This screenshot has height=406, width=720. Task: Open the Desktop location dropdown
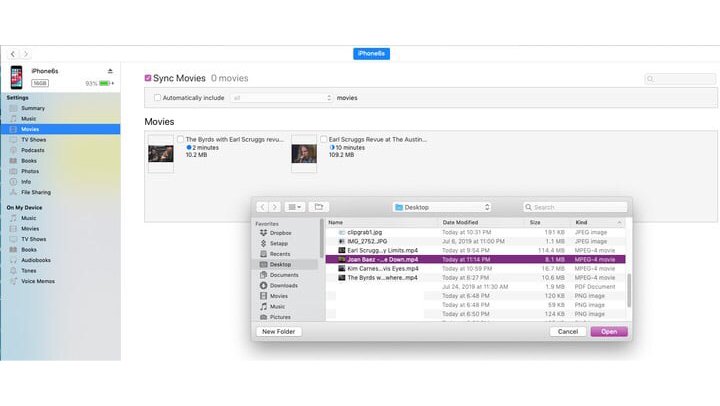[x=442, y=207]
